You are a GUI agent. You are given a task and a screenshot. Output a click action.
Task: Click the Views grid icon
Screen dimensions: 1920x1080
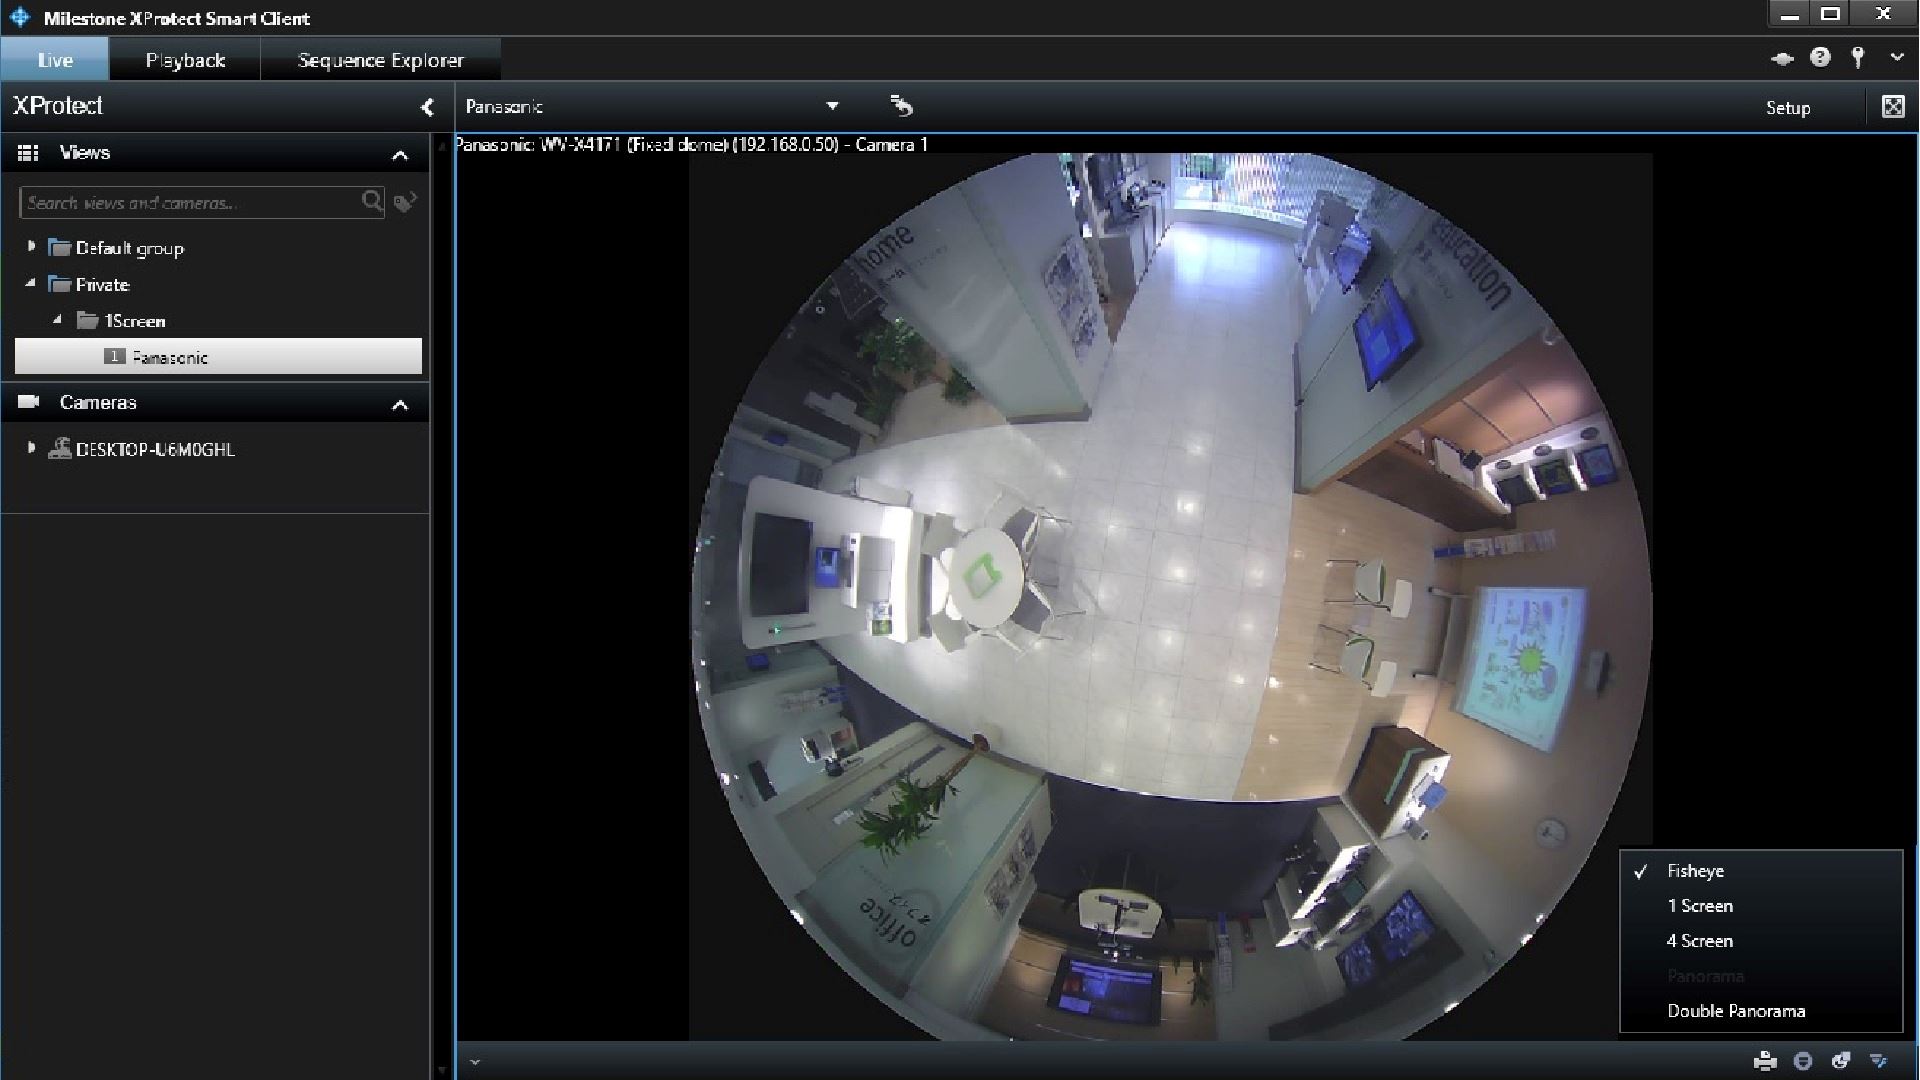[x=28, y=153]
